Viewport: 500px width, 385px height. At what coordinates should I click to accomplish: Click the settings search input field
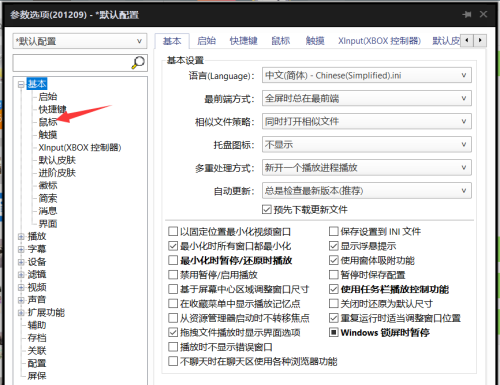coord(72,63)
